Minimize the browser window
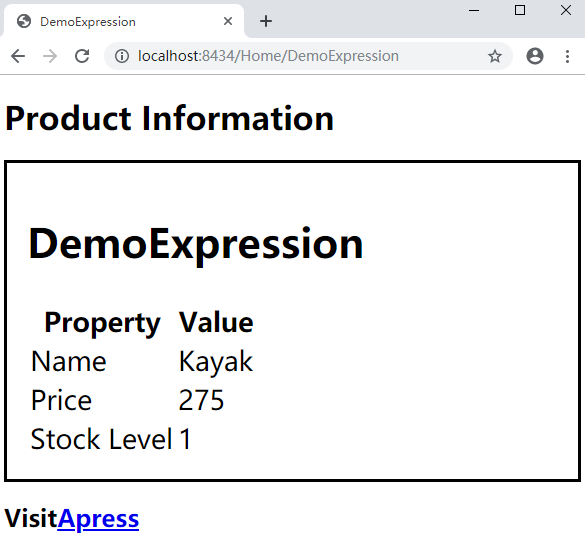Screen dimensions: 585x546 474,10
